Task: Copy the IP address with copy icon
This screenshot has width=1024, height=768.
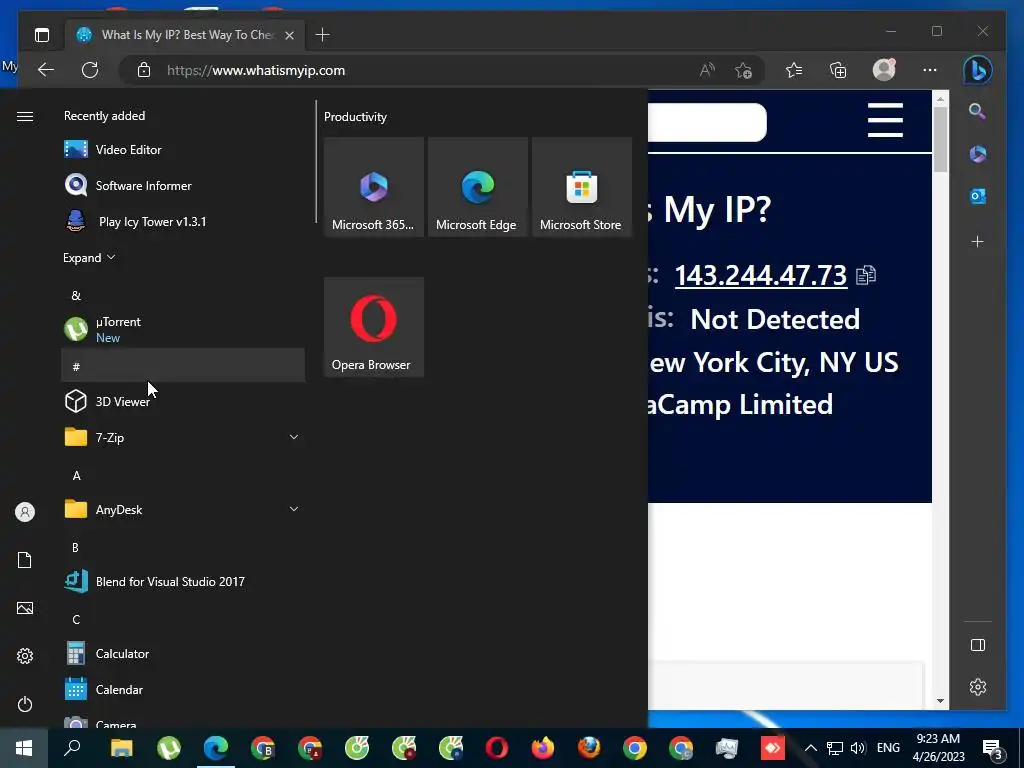Action: (865, 275)
